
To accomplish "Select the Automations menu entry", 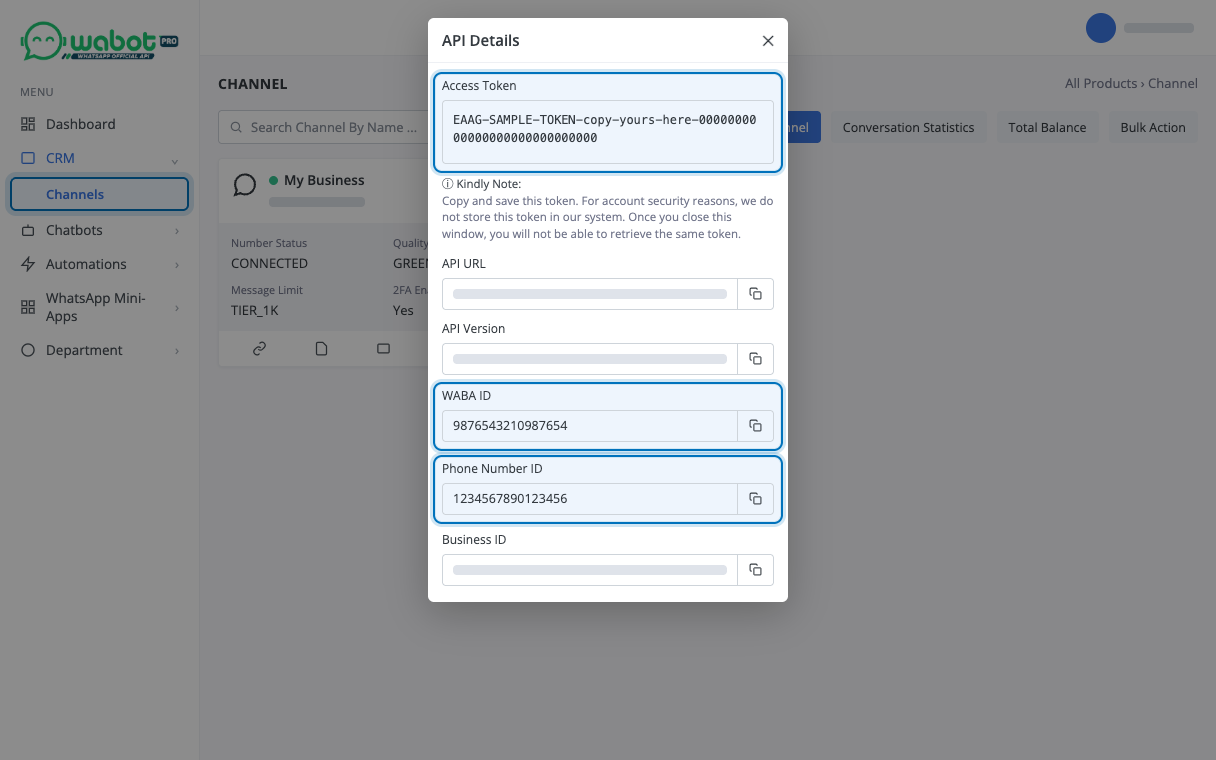I will (x=99, y=264).
